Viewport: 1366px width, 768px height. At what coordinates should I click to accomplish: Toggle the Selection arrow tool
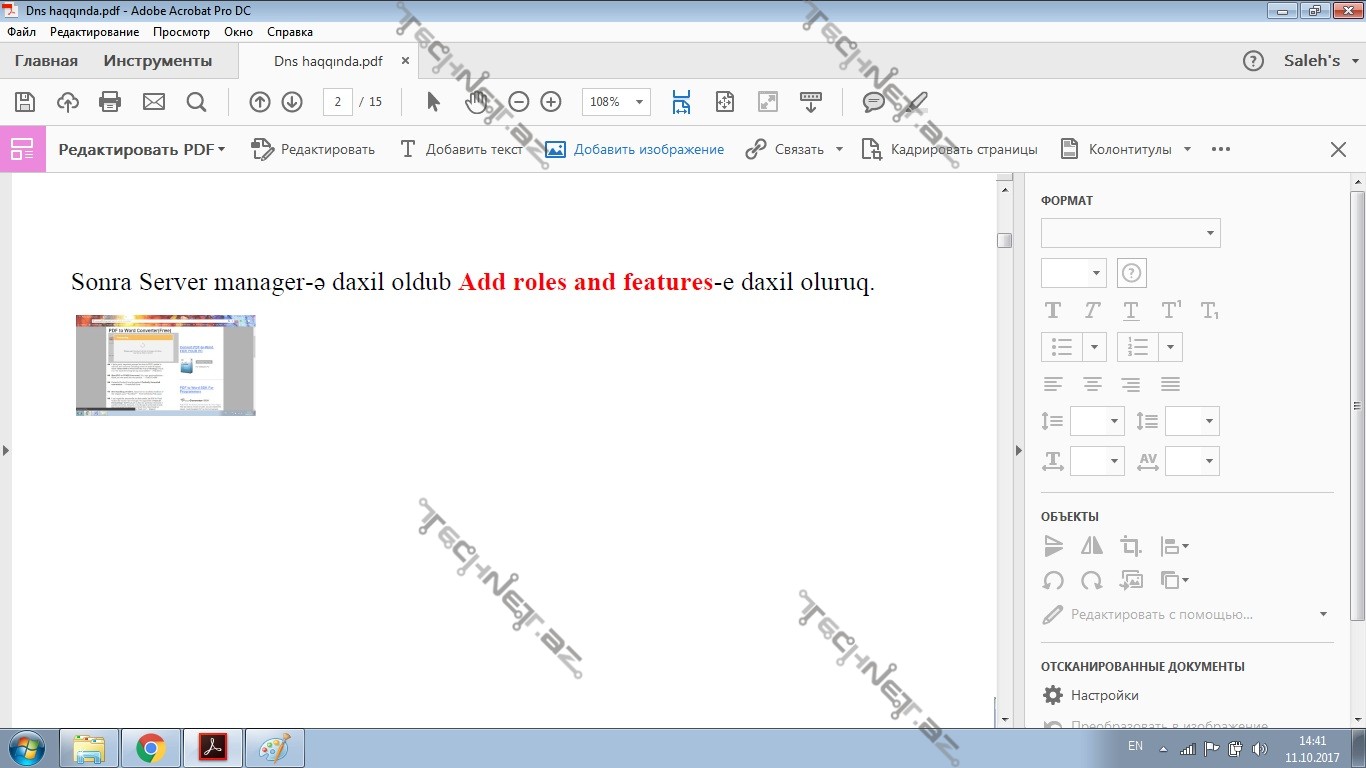(433, 102)
